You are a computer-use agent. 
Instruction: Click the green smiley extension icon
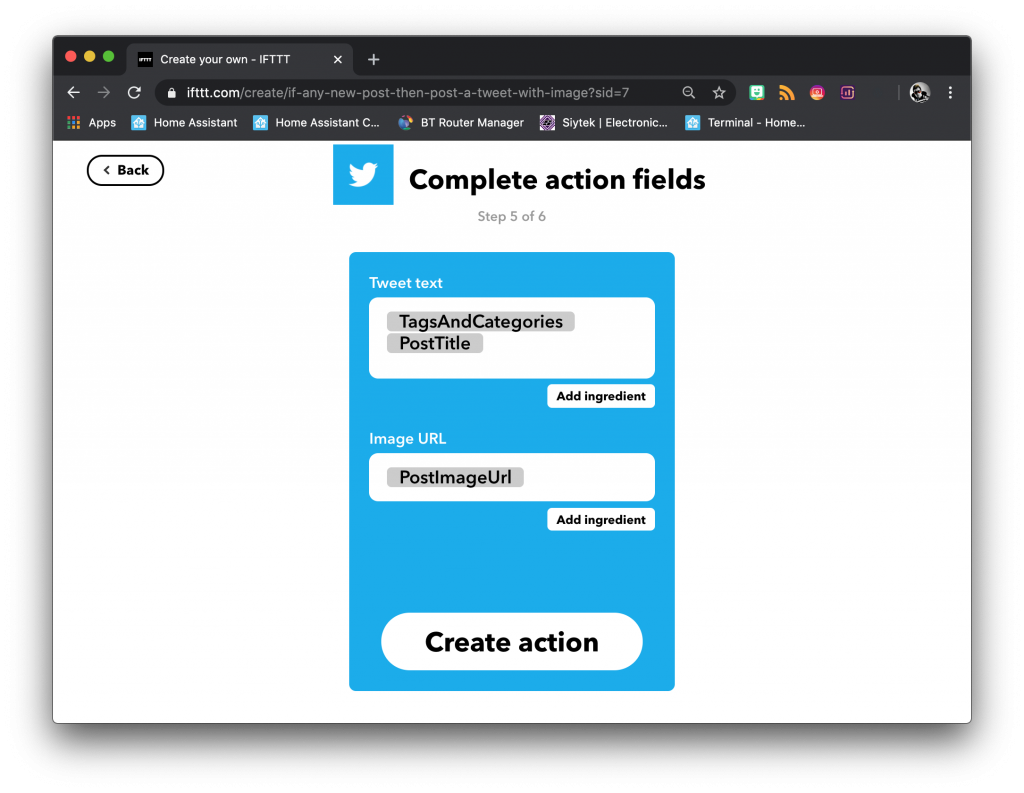[x=756, y=93]
